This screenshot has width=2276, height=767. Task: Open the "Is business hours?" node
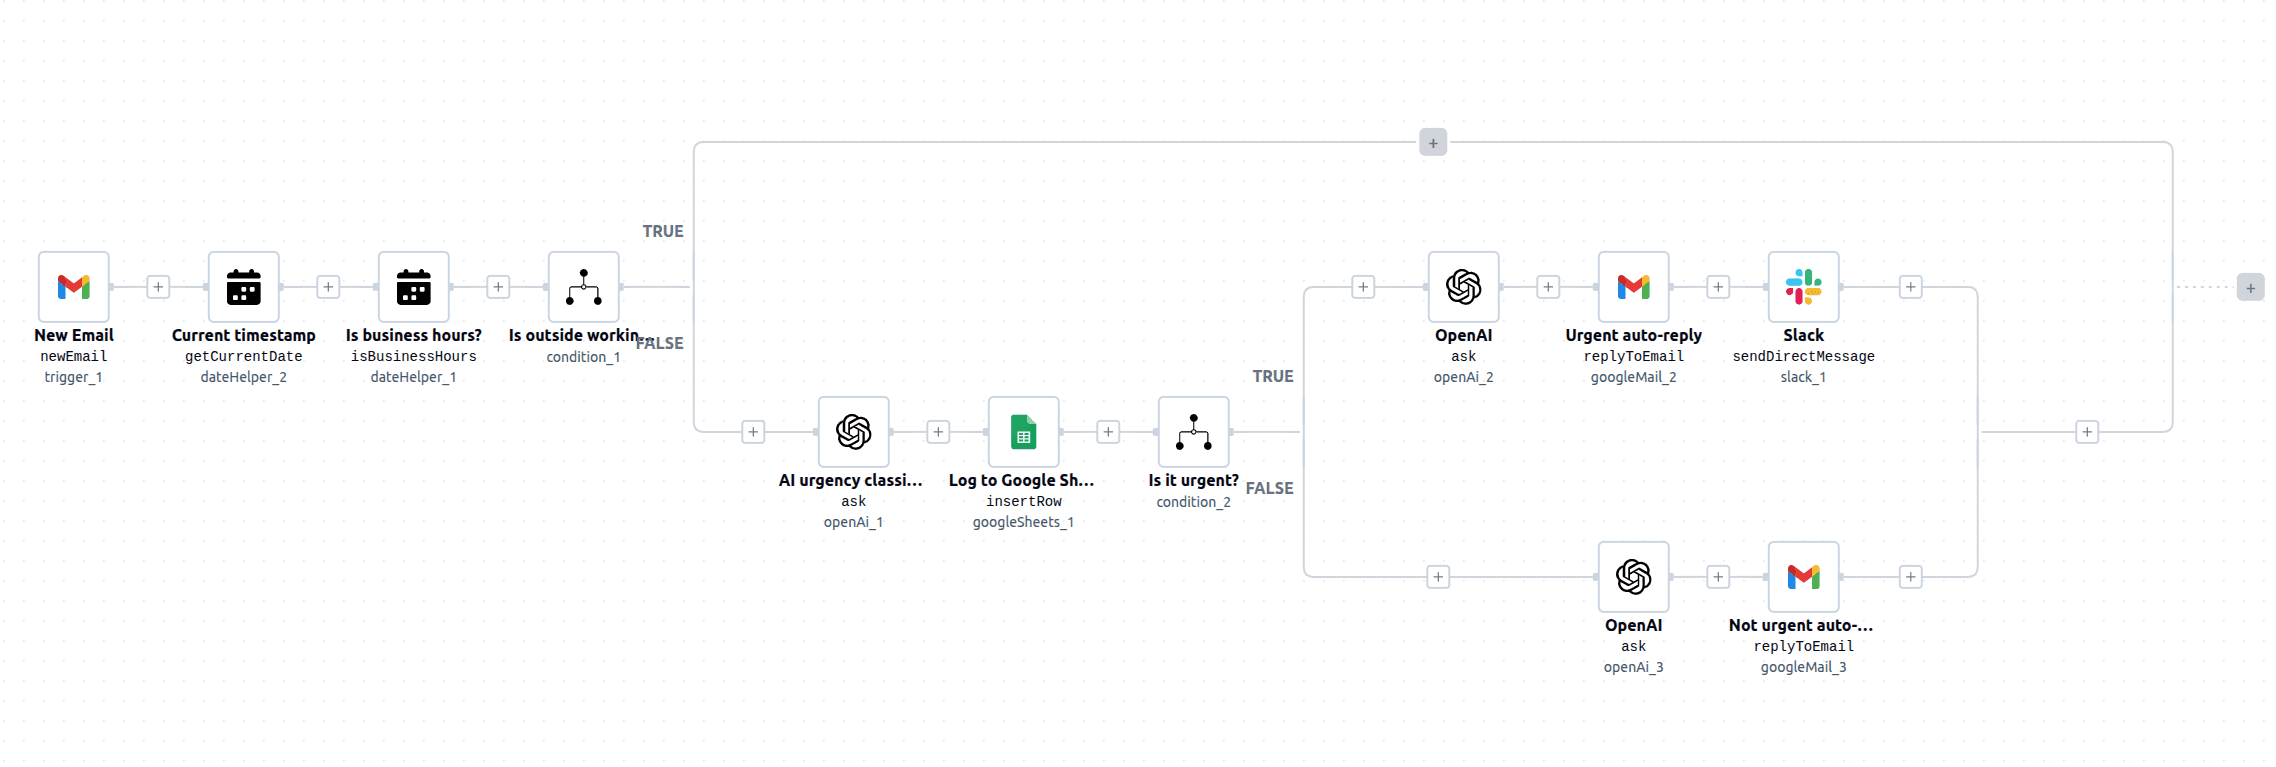coord(413,287)
